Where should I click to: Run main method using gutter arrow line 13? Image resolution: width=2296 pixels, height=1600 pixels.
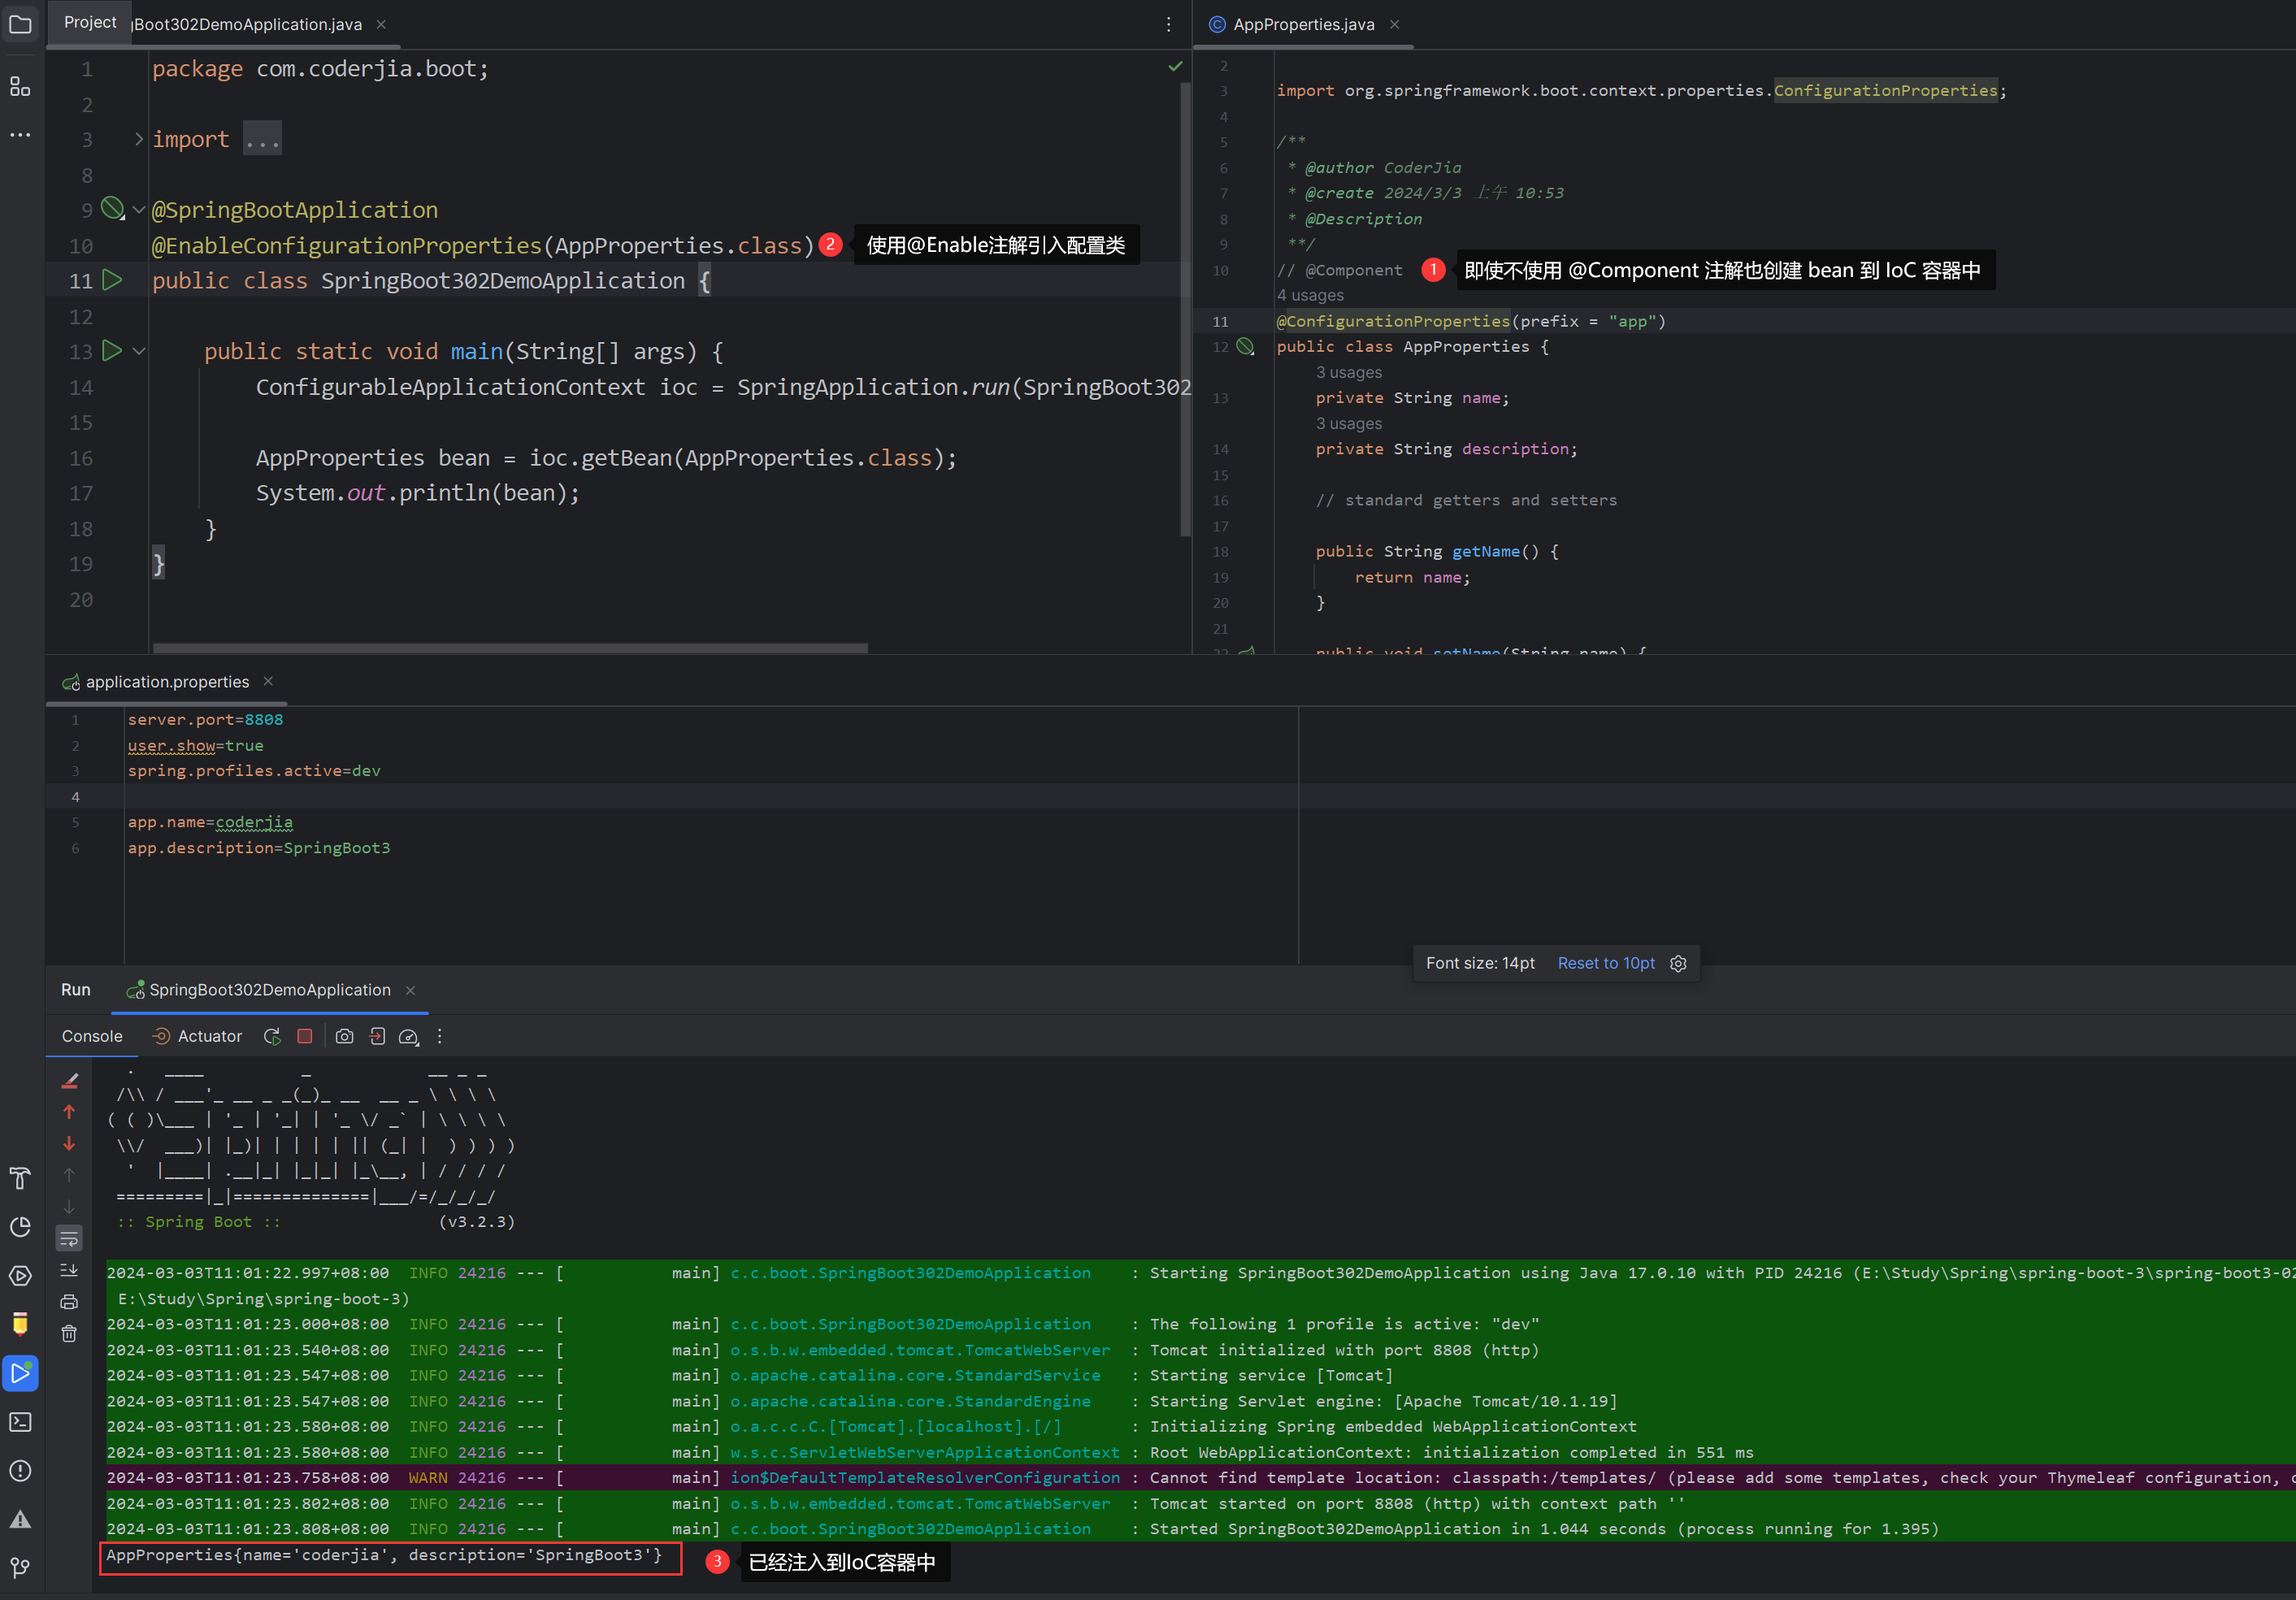[x=113, y=351]
